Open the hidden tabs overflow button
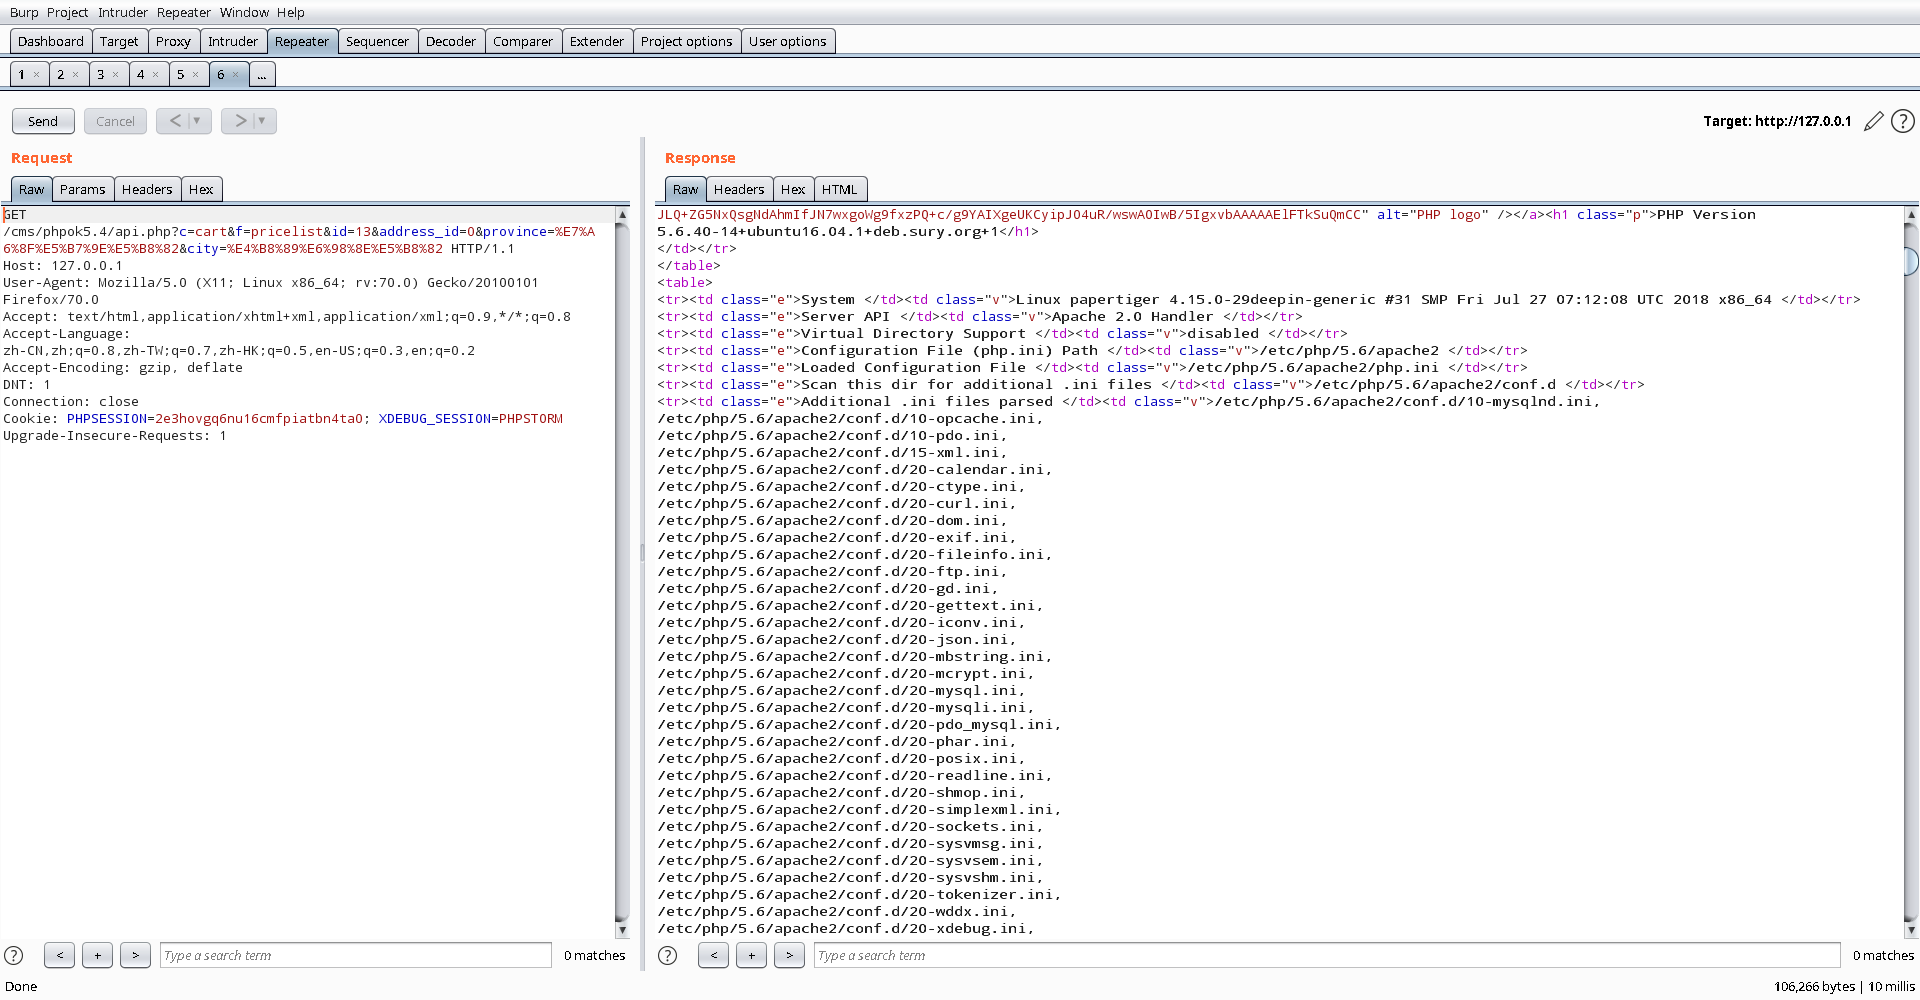This screenshot has height=1000, width=1920. (x=261, y=73)
